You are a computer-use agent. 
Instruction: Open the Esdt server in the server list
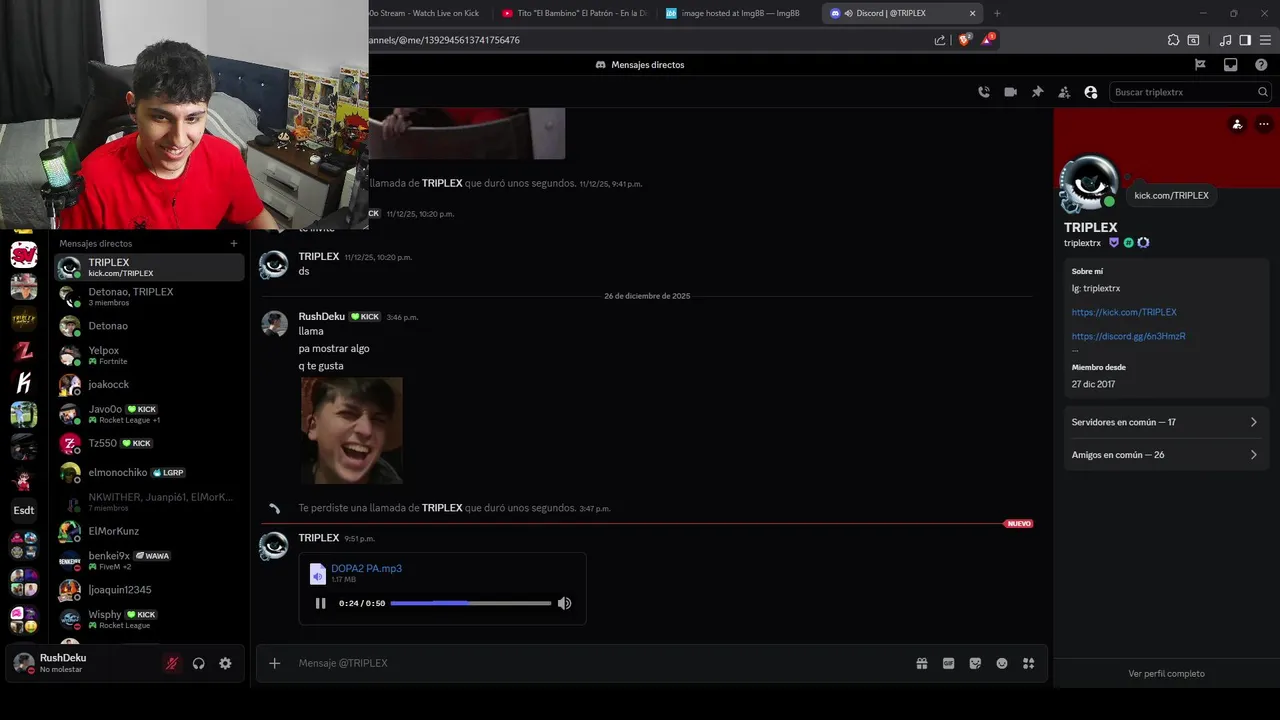(x=24, y=510)
